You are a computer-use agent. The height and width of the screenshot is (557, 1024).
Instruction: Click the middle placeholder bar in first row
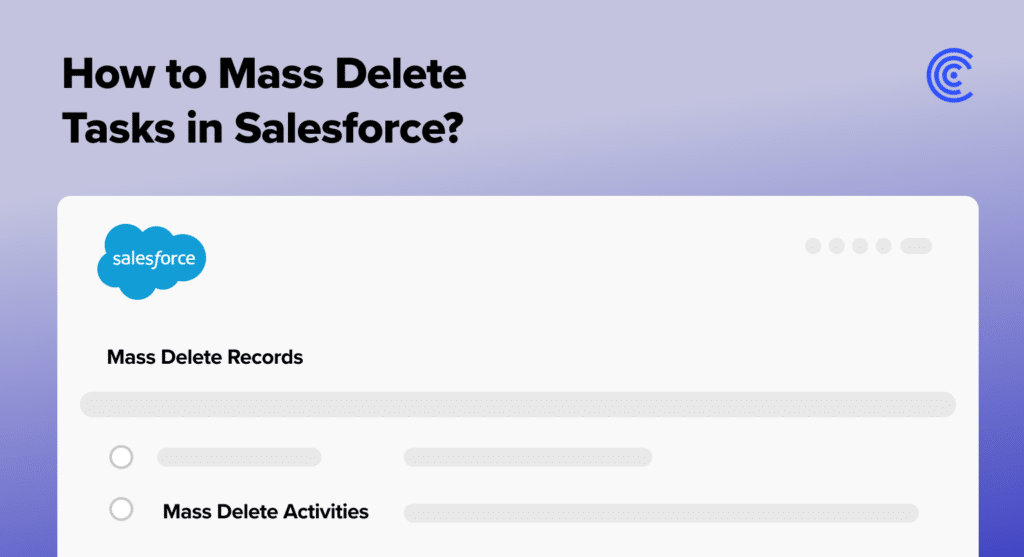point(528,457)
